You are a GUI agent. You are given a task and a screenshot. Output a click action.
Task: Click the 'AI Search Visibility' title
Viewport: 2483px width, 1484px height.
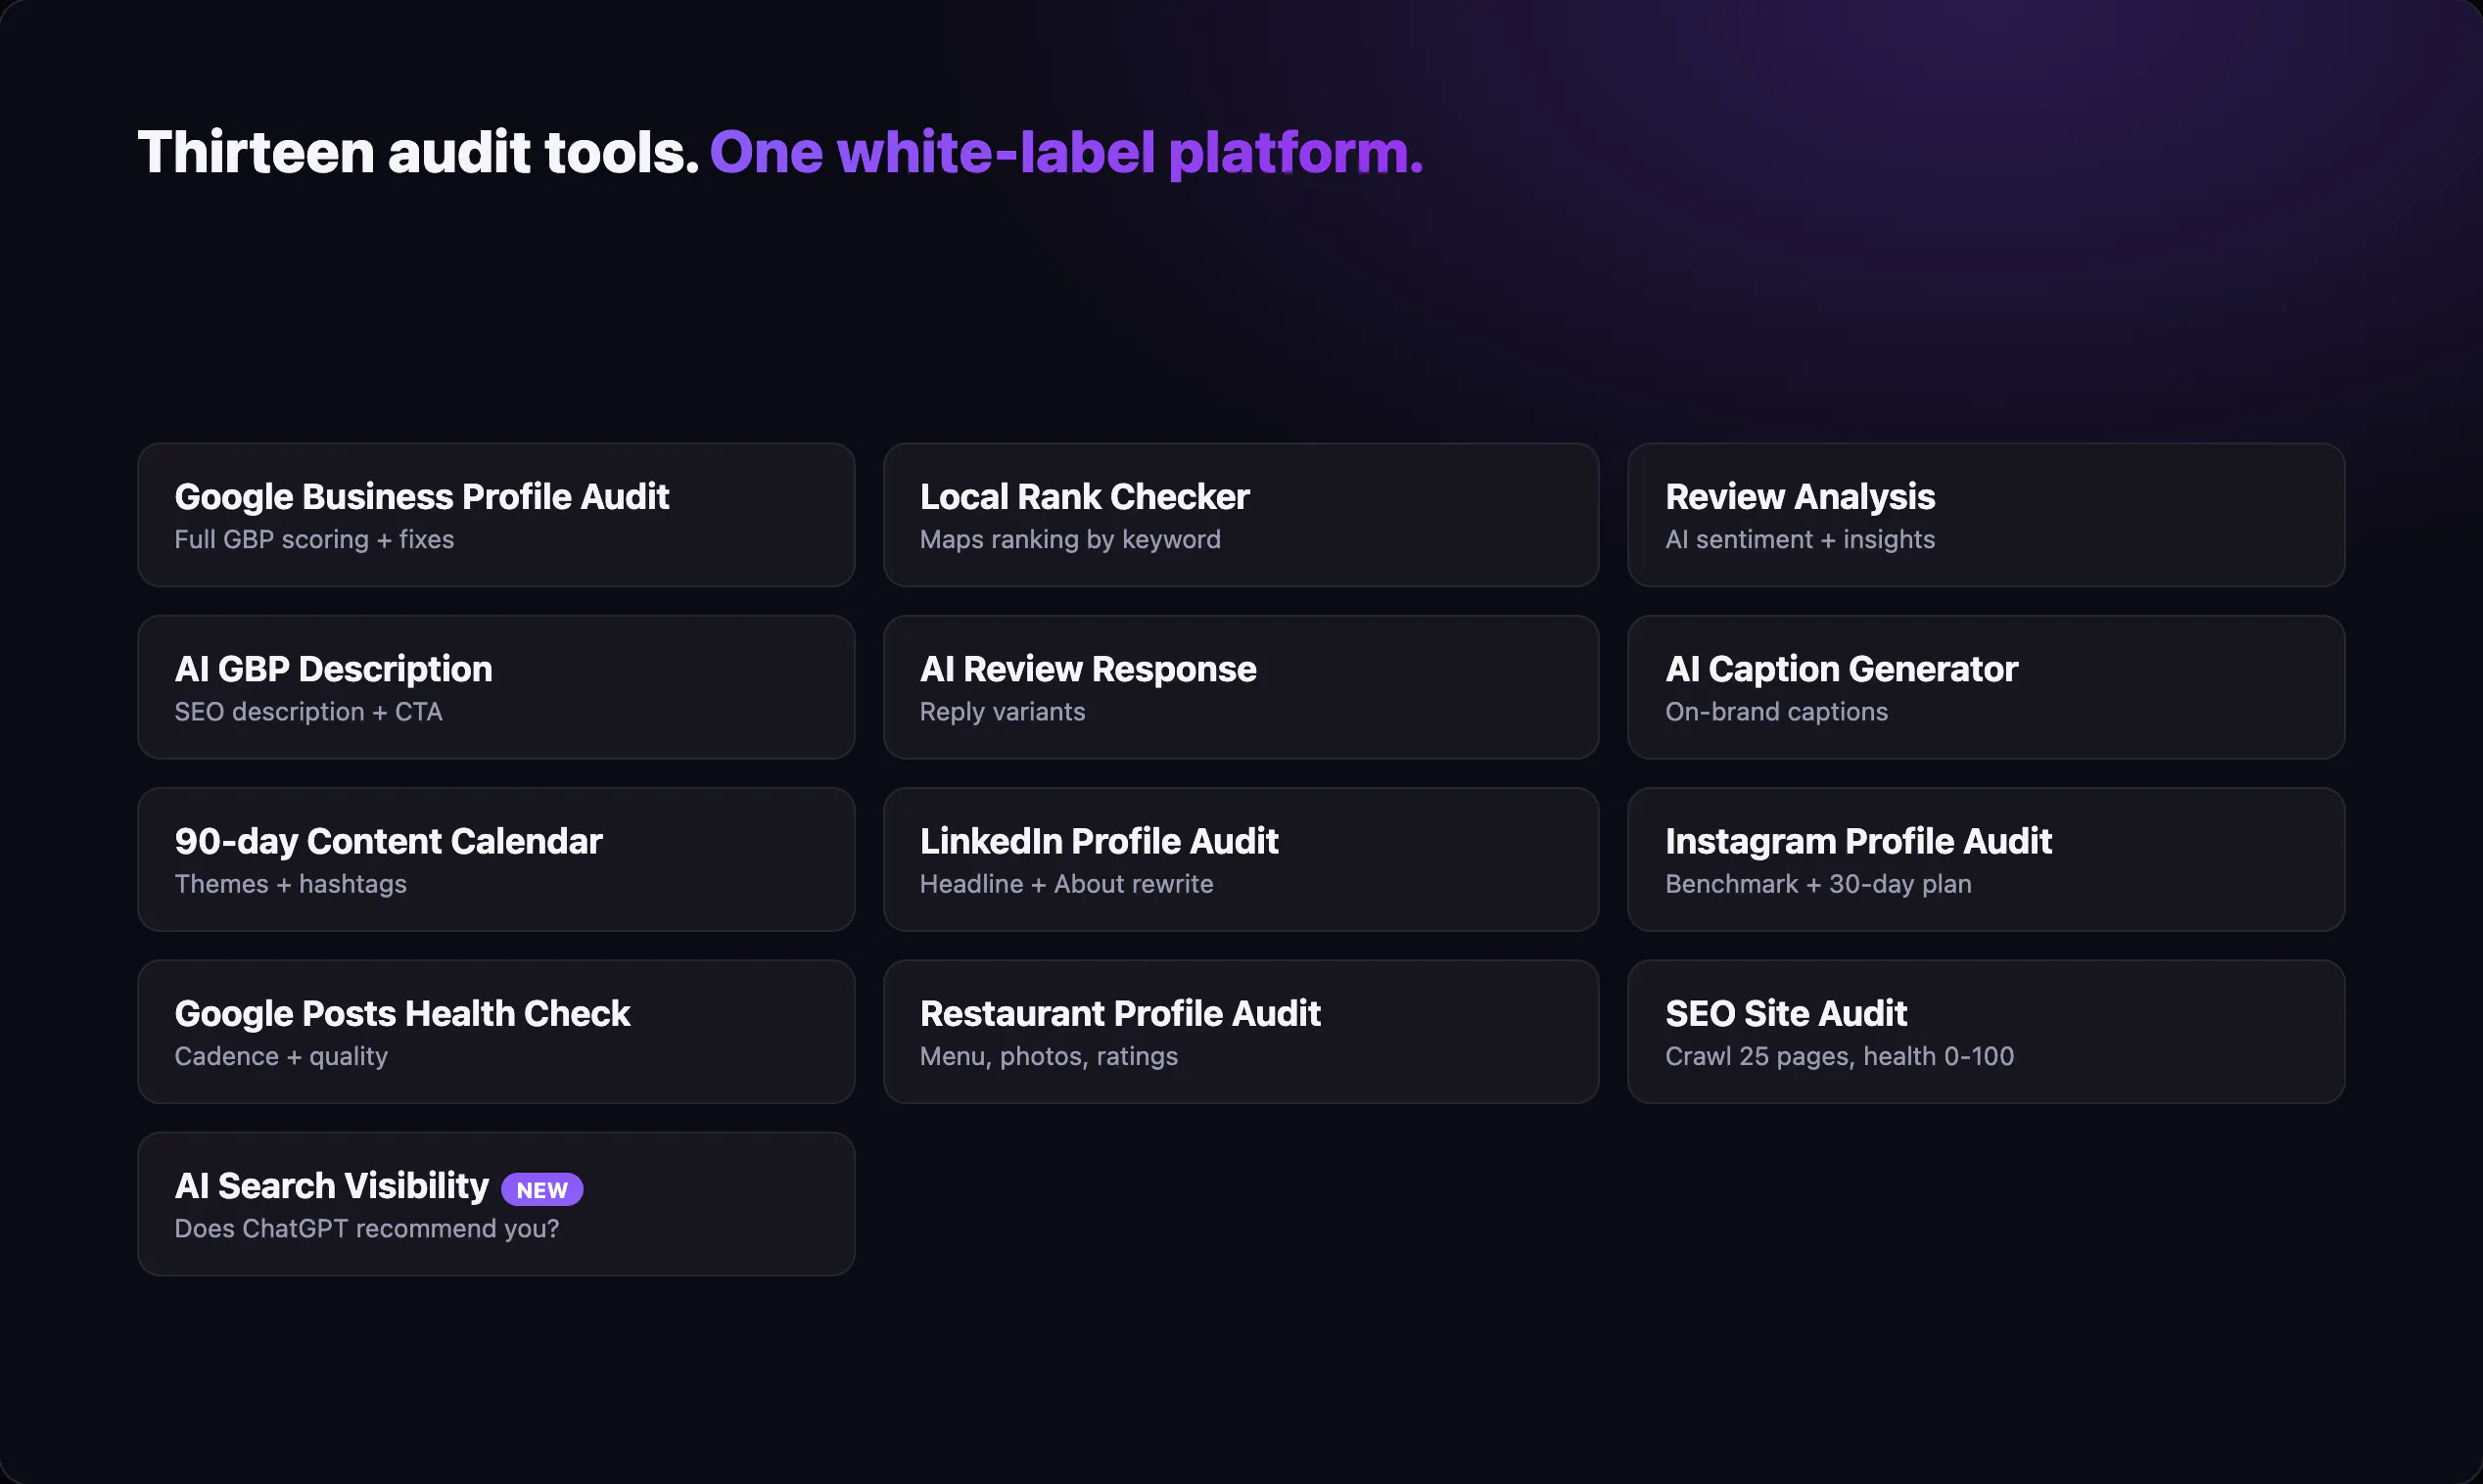click(x=332, y=1186)
